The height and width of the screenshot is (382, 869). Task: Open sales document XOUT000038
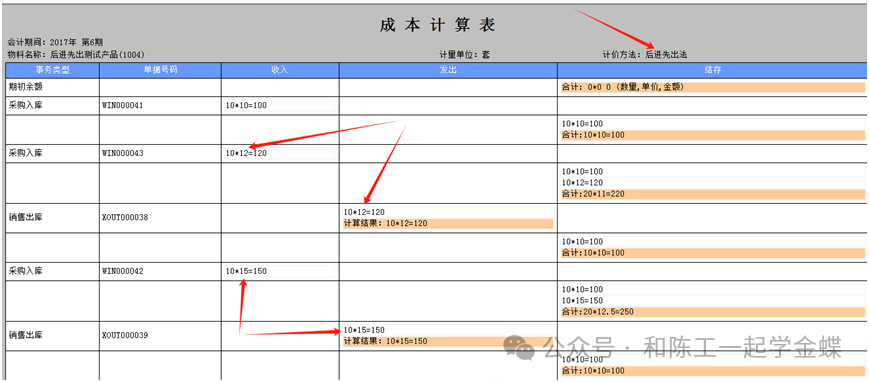[x=125, y=218]
